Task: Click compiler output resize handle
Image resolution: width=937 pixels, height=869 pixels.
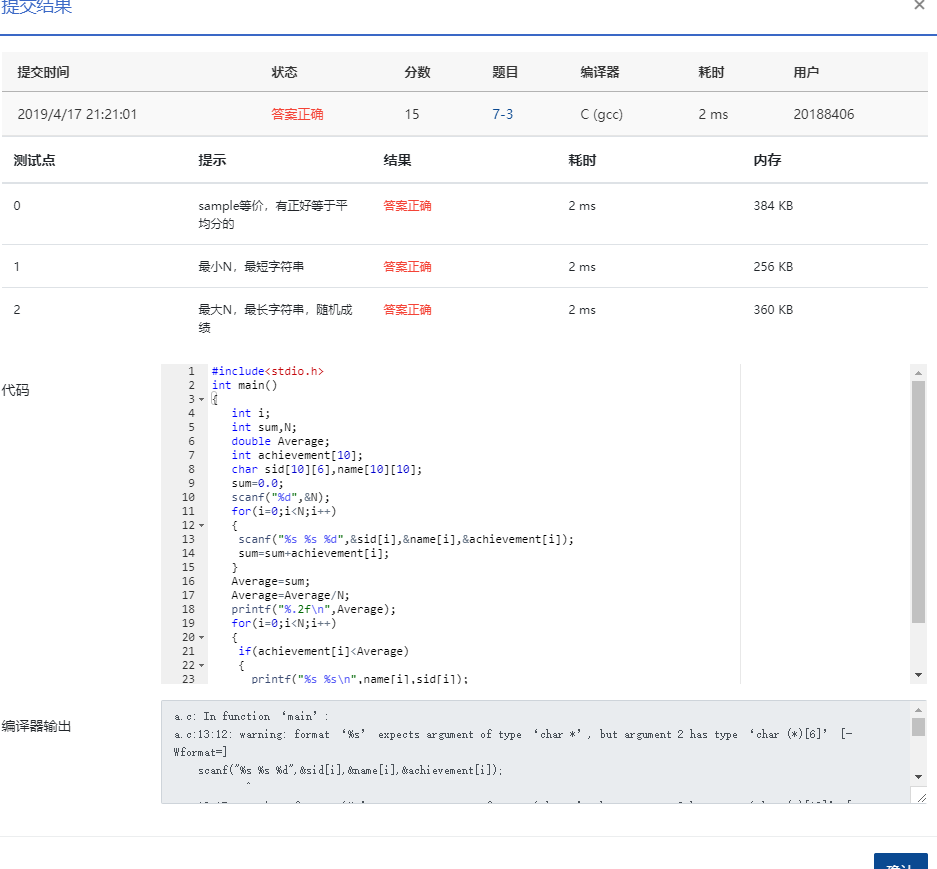Action: click(x=921, y=798)
